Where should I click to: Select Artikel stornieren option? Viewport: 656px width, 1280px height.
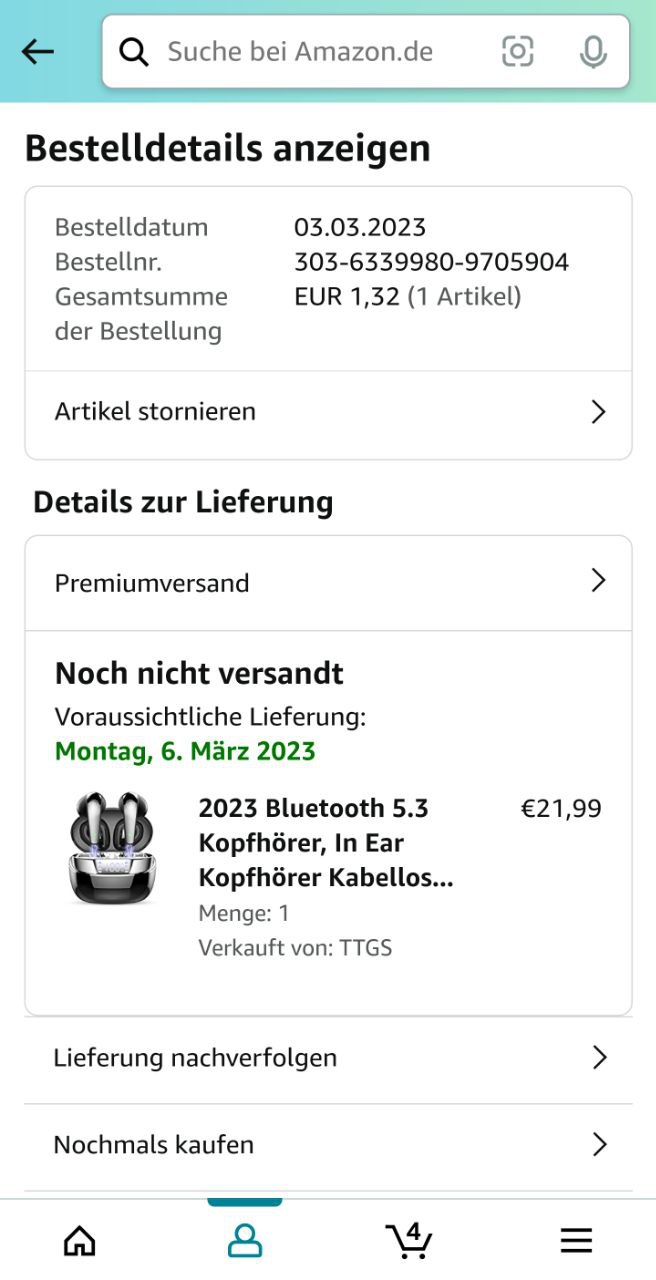tap(155, 412)
